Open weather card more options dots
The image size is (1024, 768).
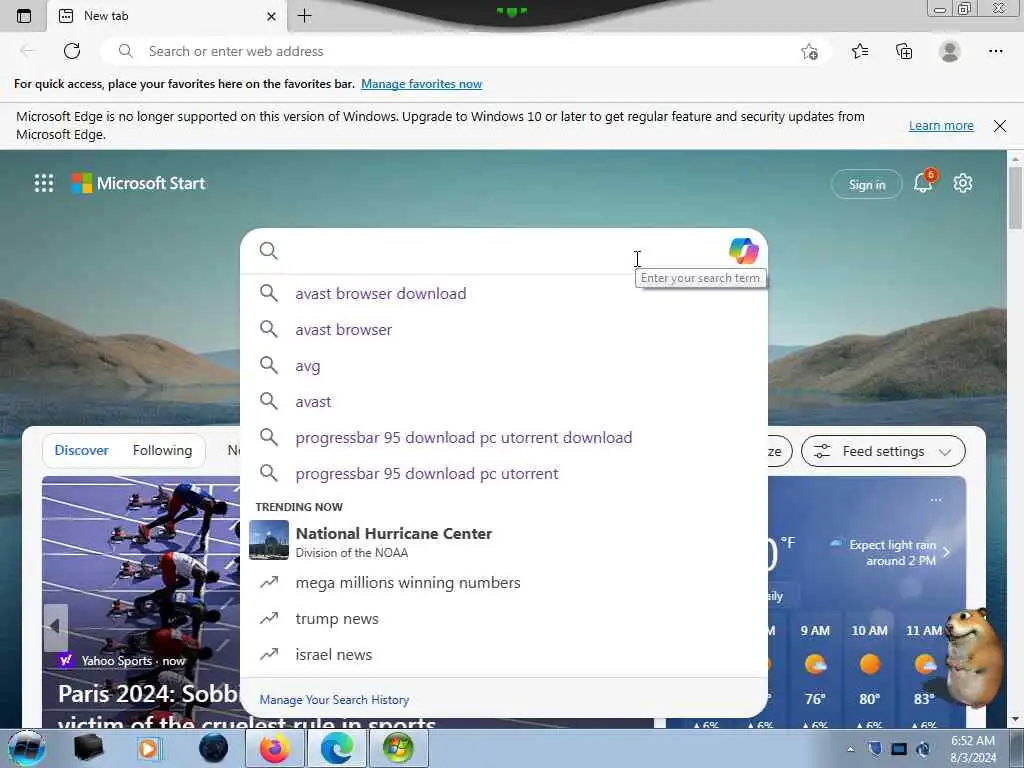coord(936,500)
